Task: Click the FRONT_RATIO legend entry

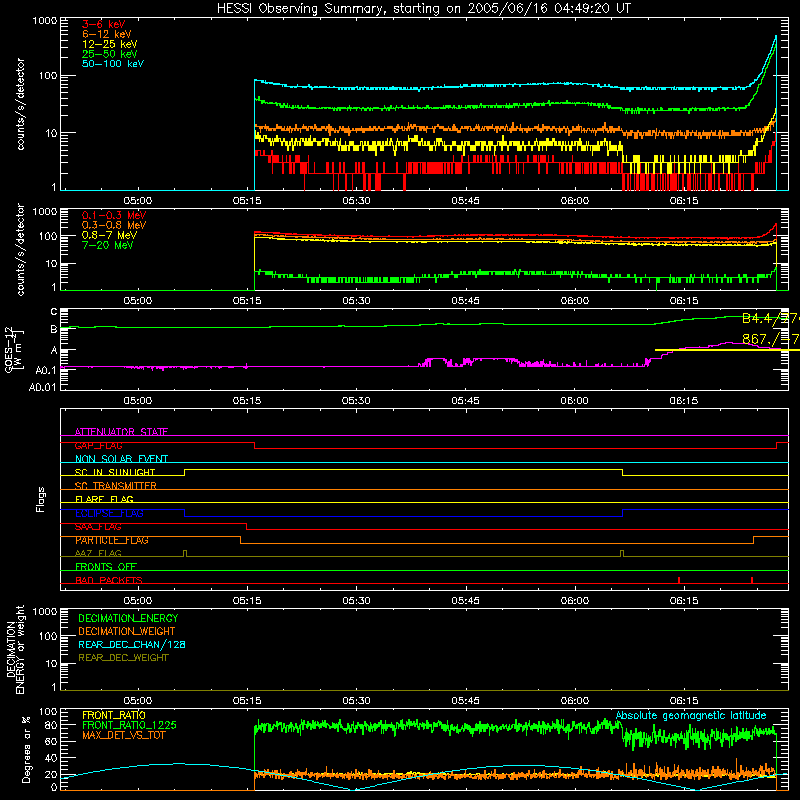Action: point(114,715)
